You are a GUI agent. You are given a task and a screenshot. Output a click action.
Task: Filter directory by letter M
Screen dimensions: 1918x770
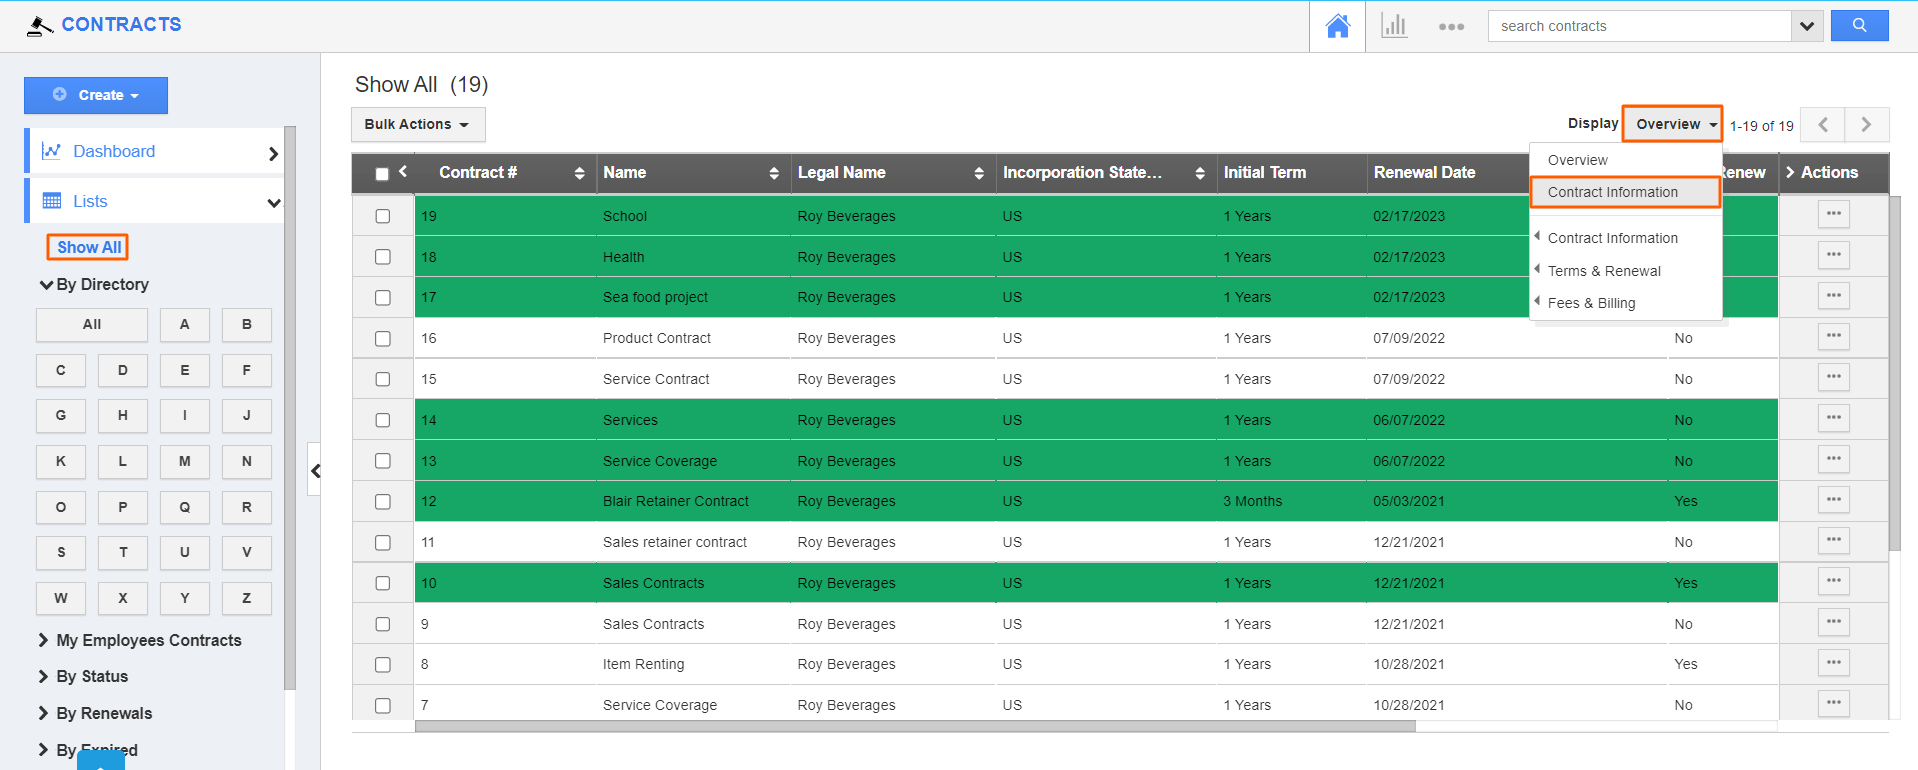click(184, 461)
